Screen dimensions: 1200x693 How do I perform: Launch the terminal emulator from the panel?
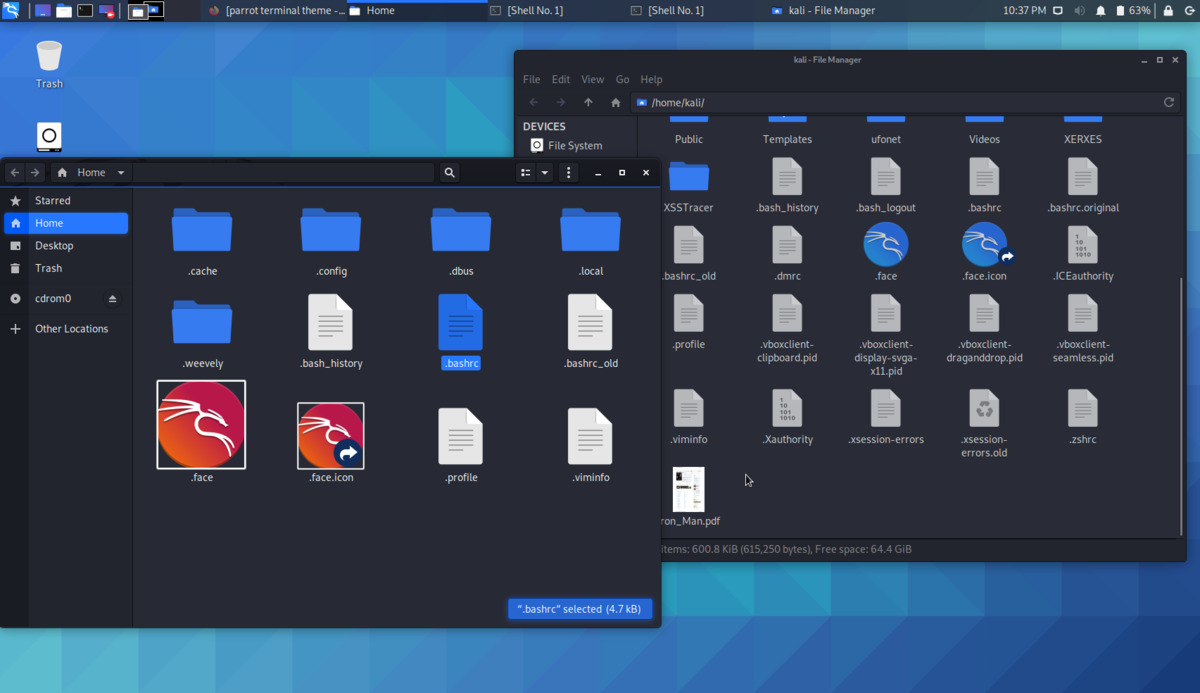[85, 11]
